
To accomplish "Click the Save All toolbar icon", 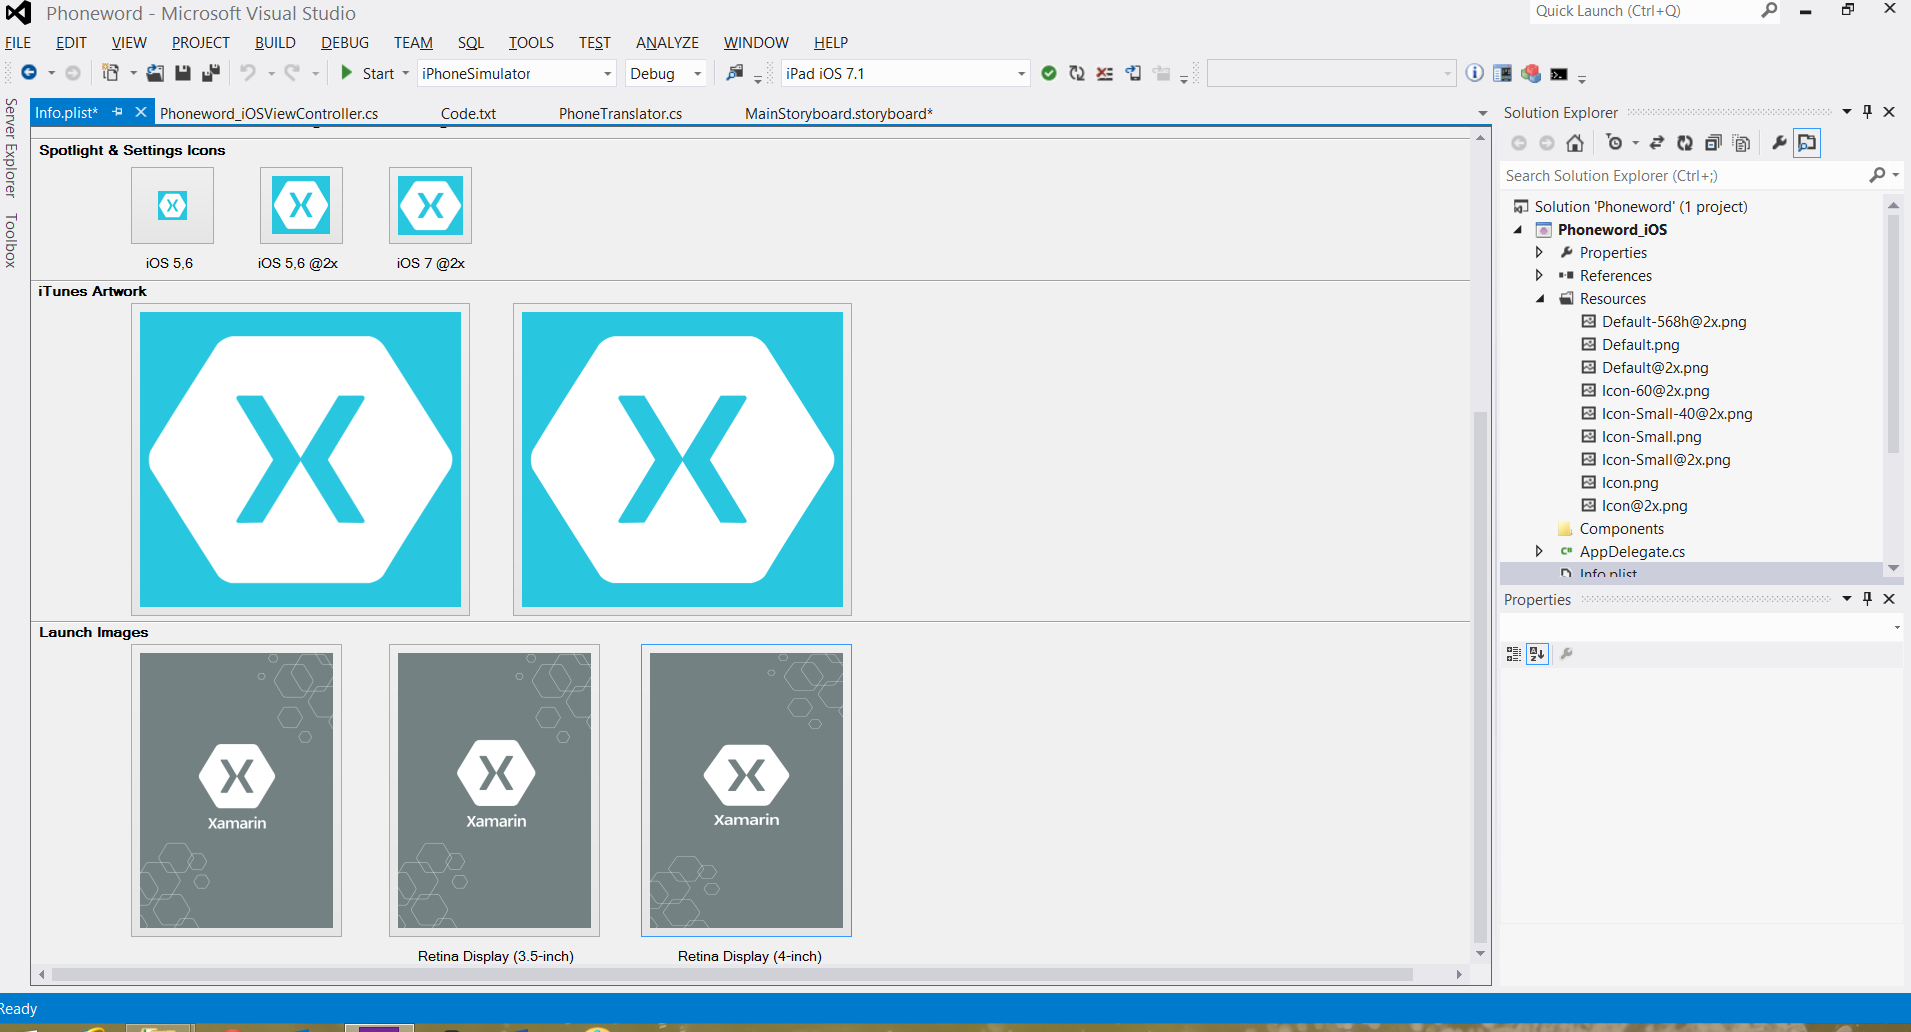I will [211, 73].
